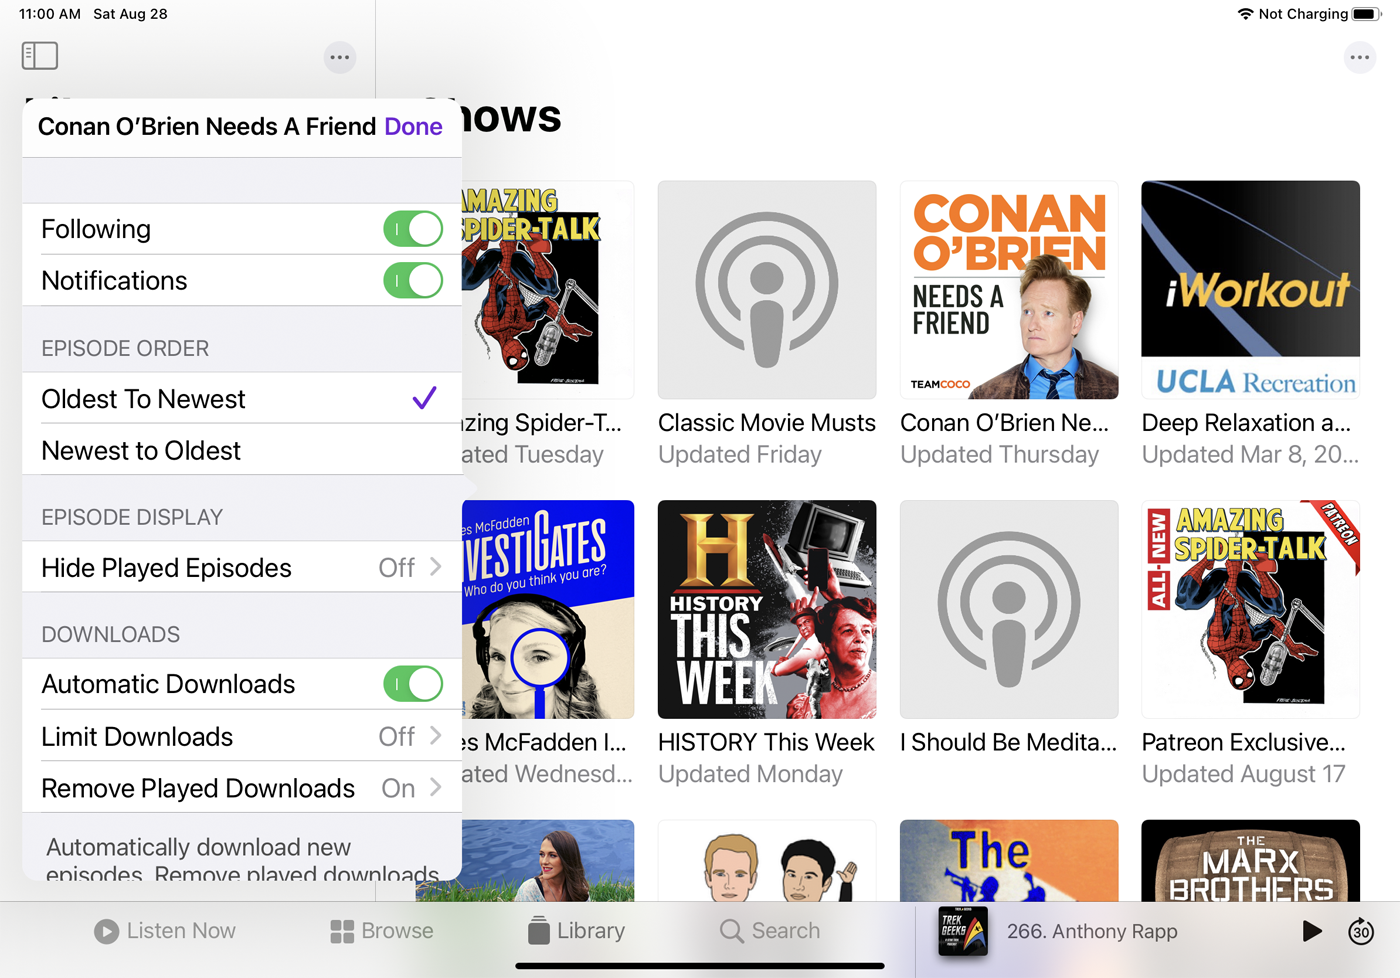Click 'Updated Mar 8, 20...' text

[1250, 455]
